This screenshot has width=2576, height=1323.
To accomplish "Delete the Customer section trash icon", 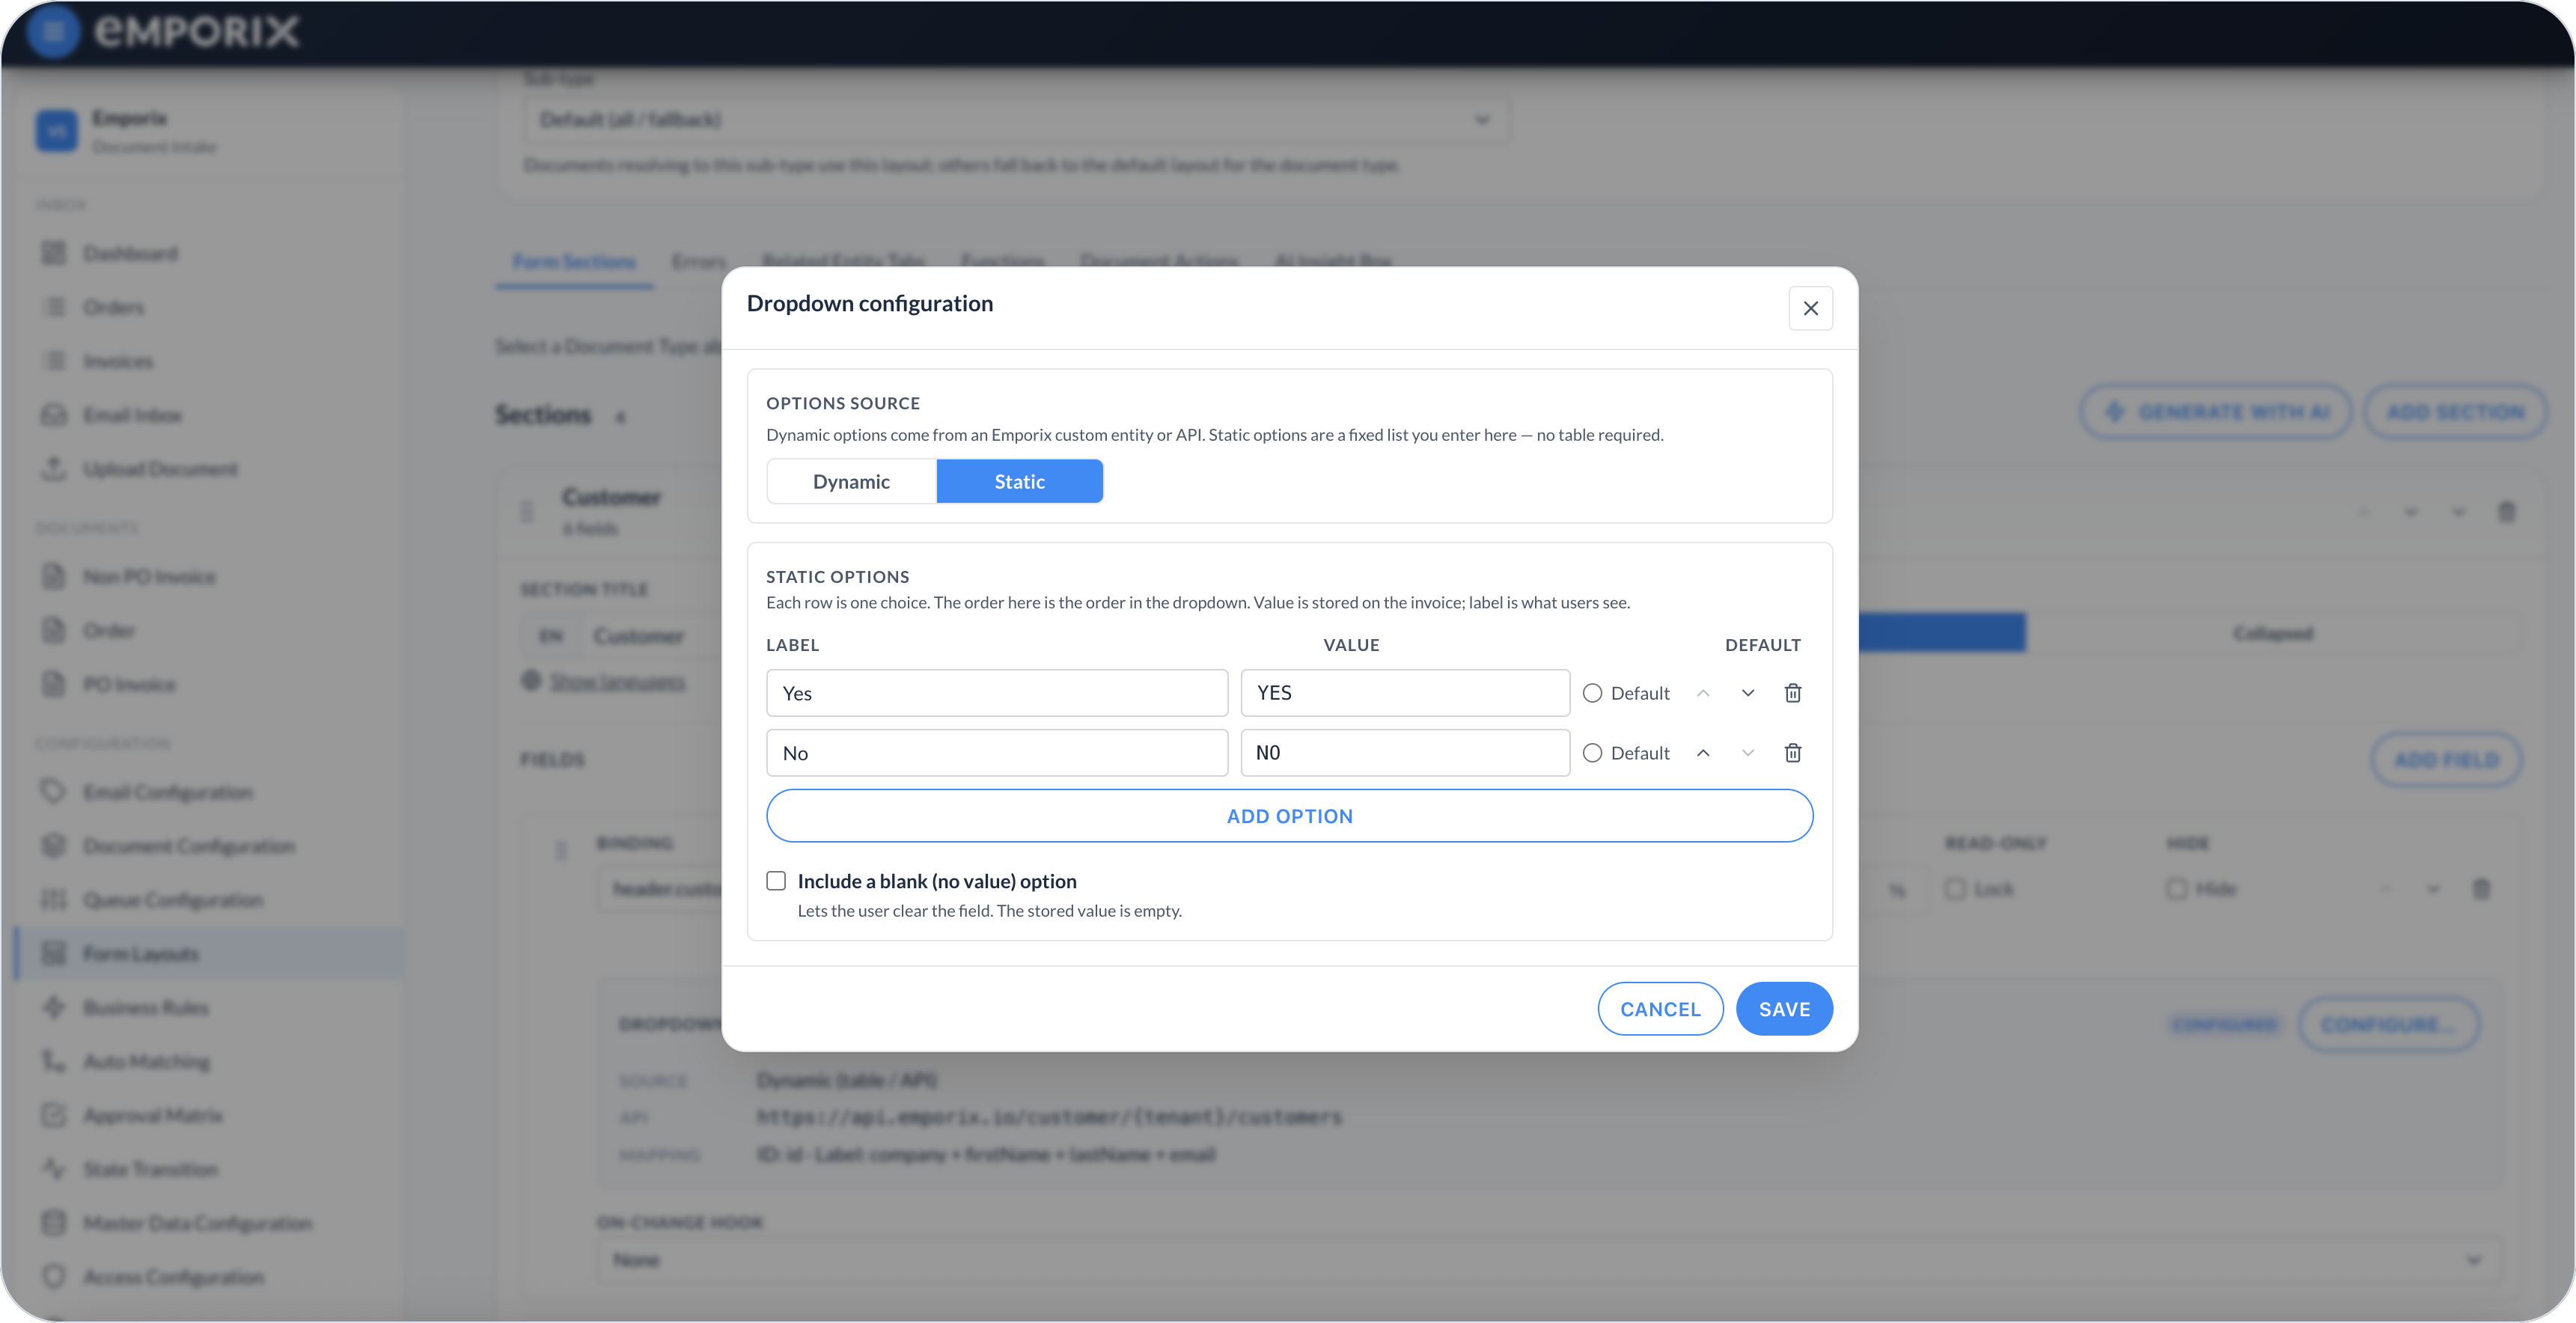I will tap(2506, 512).
